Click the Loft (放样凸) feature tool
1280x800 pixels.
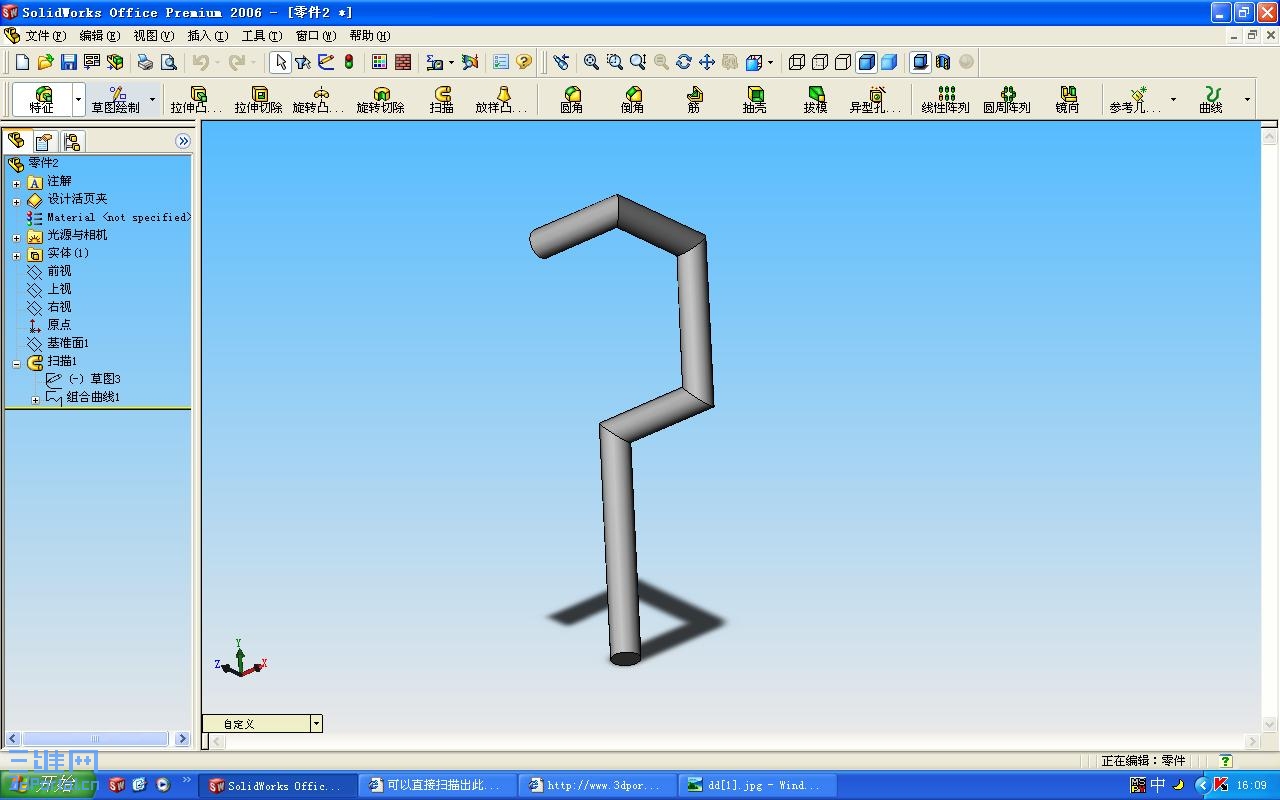click(x=502, y=100)
